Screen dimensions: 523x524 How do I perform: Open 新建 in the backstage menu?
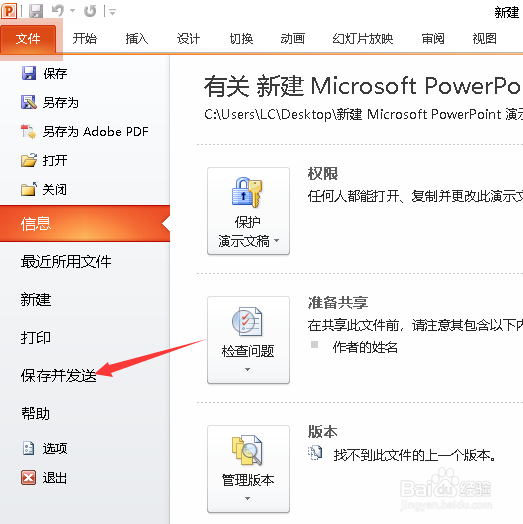(x=35, y=299)
